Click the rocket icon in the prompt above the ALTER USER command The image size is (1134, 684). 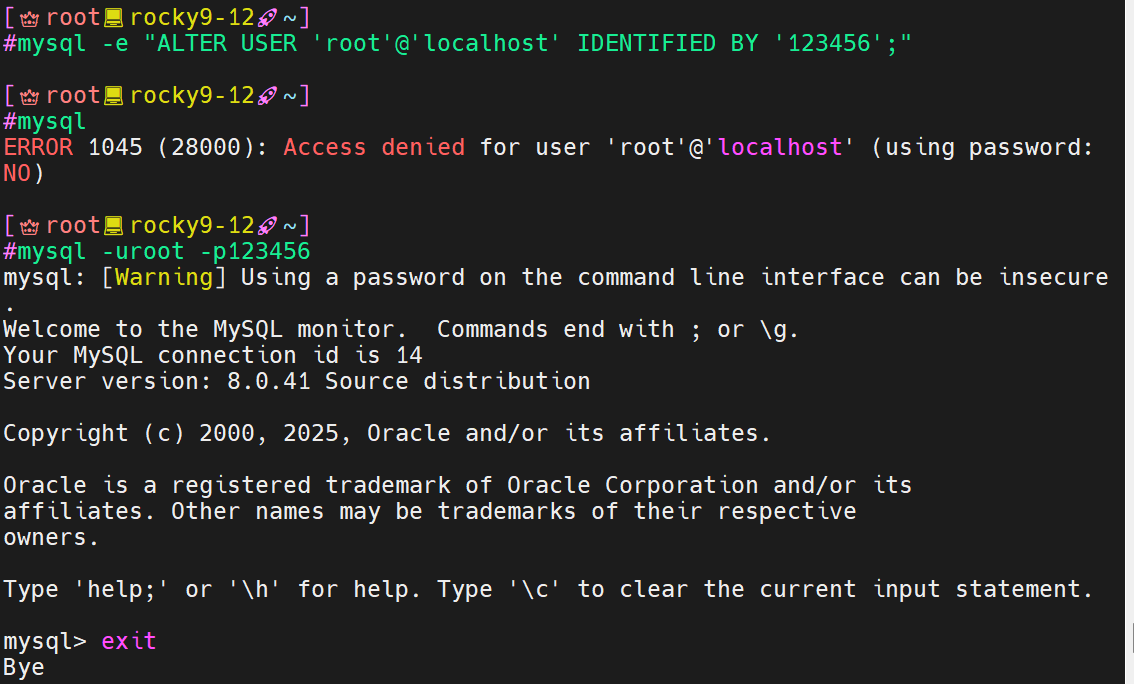click(x=268, y=18)
